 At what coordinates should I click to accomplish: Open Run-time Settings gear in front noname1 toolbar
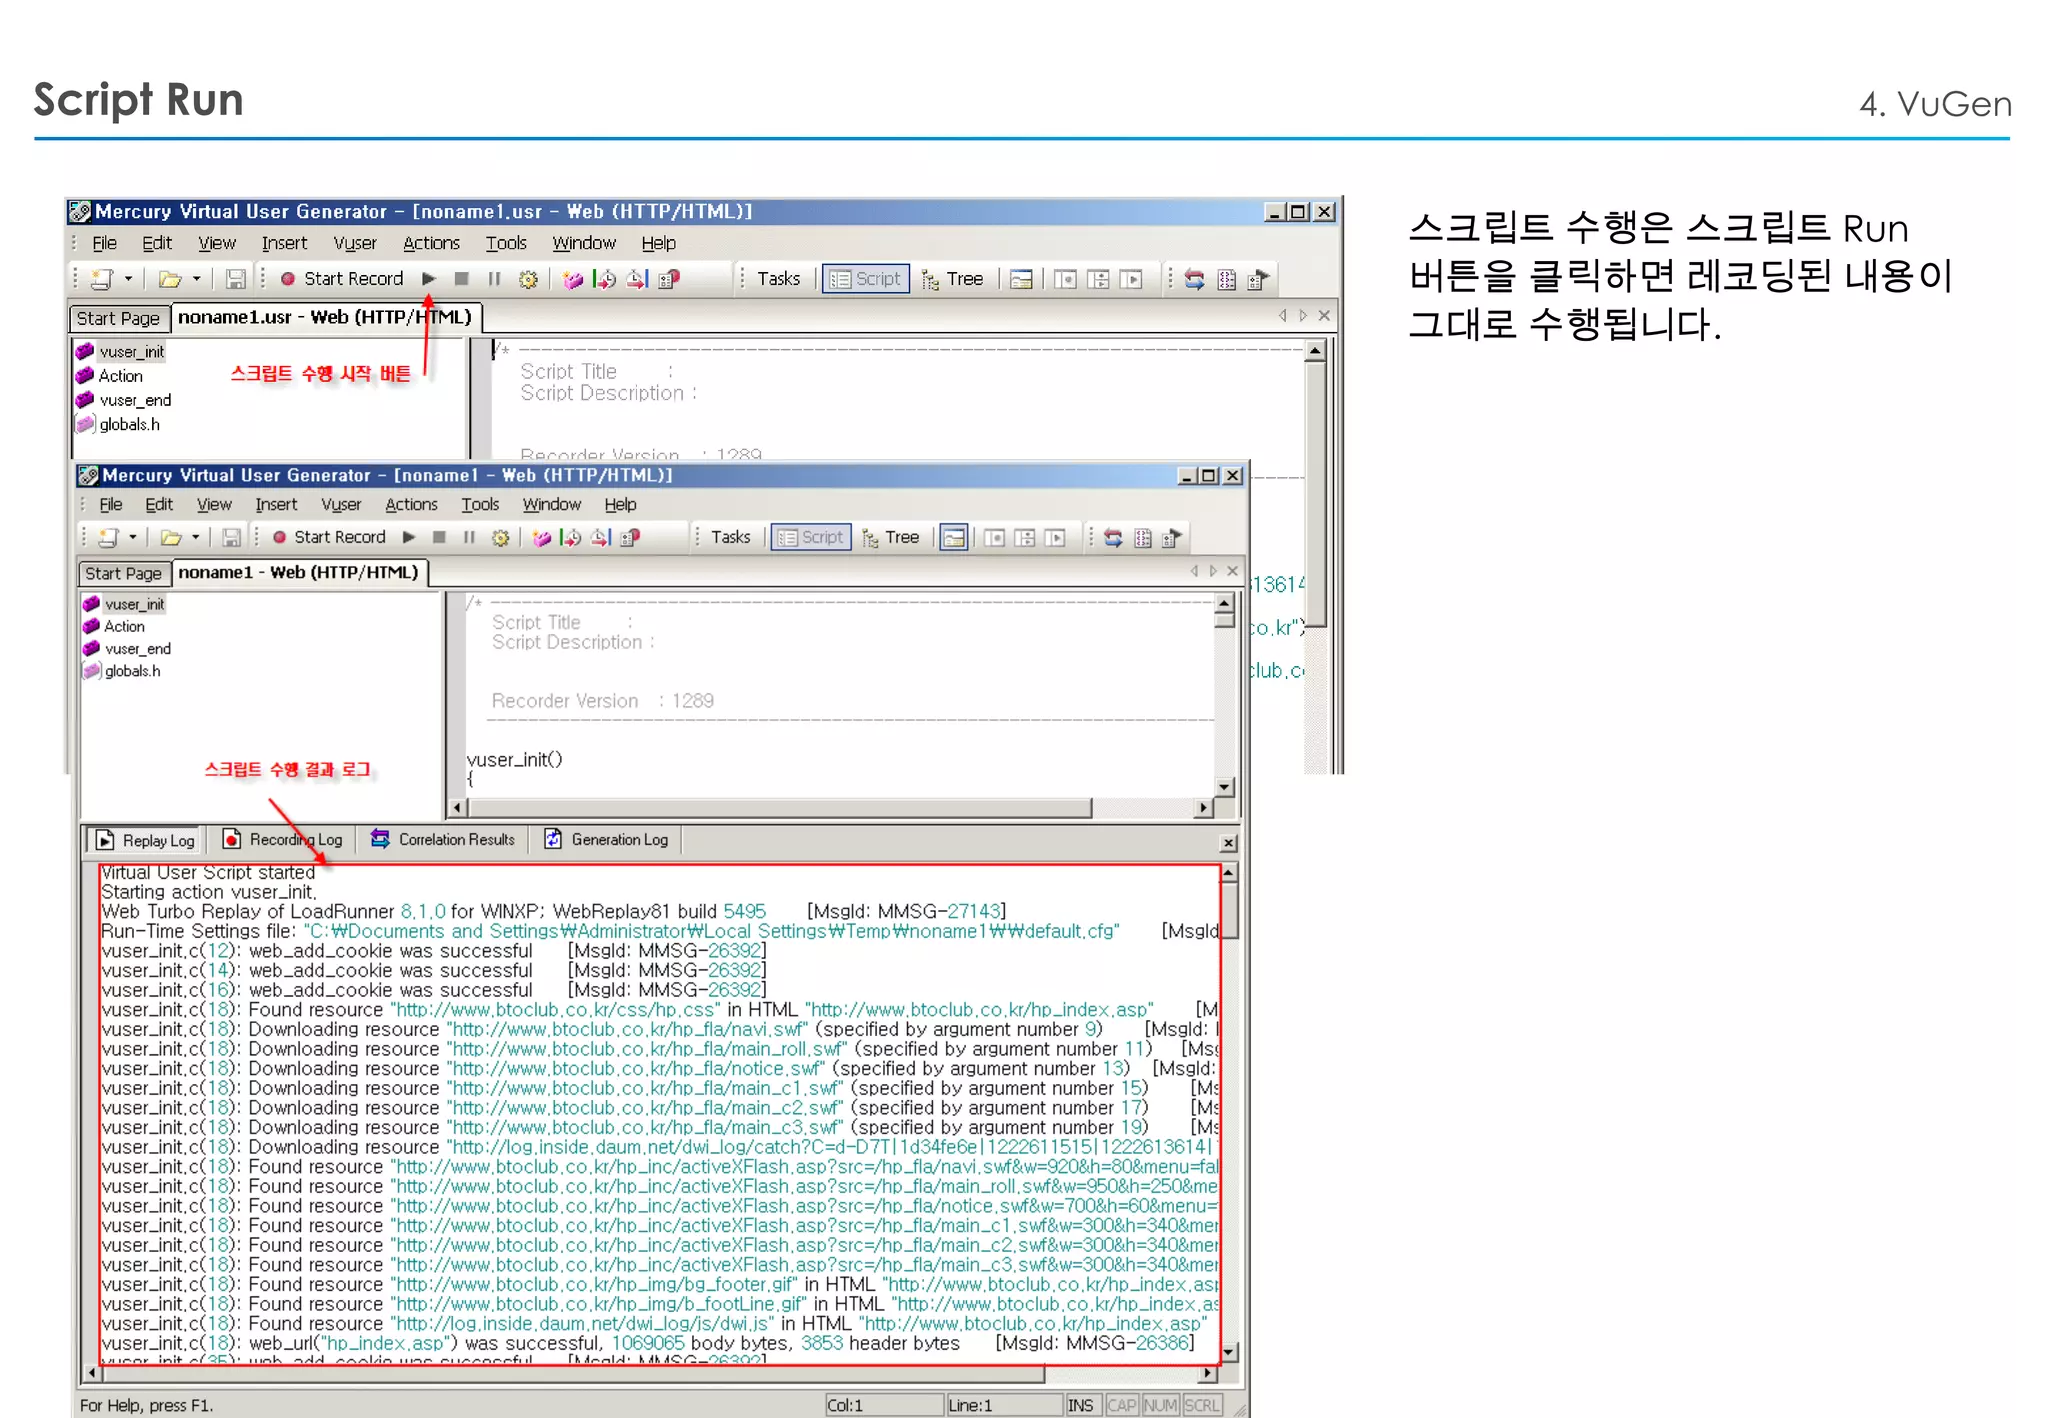500,538
